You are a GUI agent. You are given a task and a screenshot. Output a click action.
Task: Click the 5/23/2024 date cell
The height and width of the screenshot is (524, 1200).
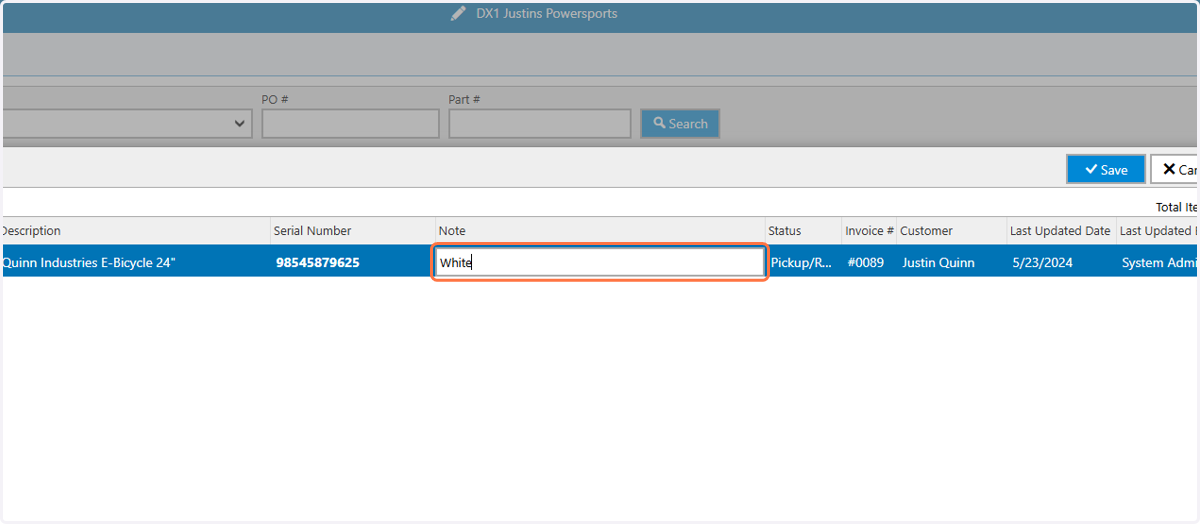pyautogui.click(x=1061, y=262)
